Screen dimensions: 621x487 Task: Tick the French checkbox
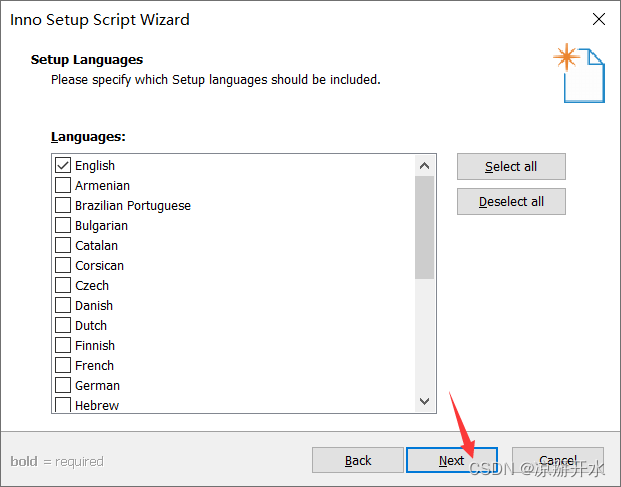point(63,365)
